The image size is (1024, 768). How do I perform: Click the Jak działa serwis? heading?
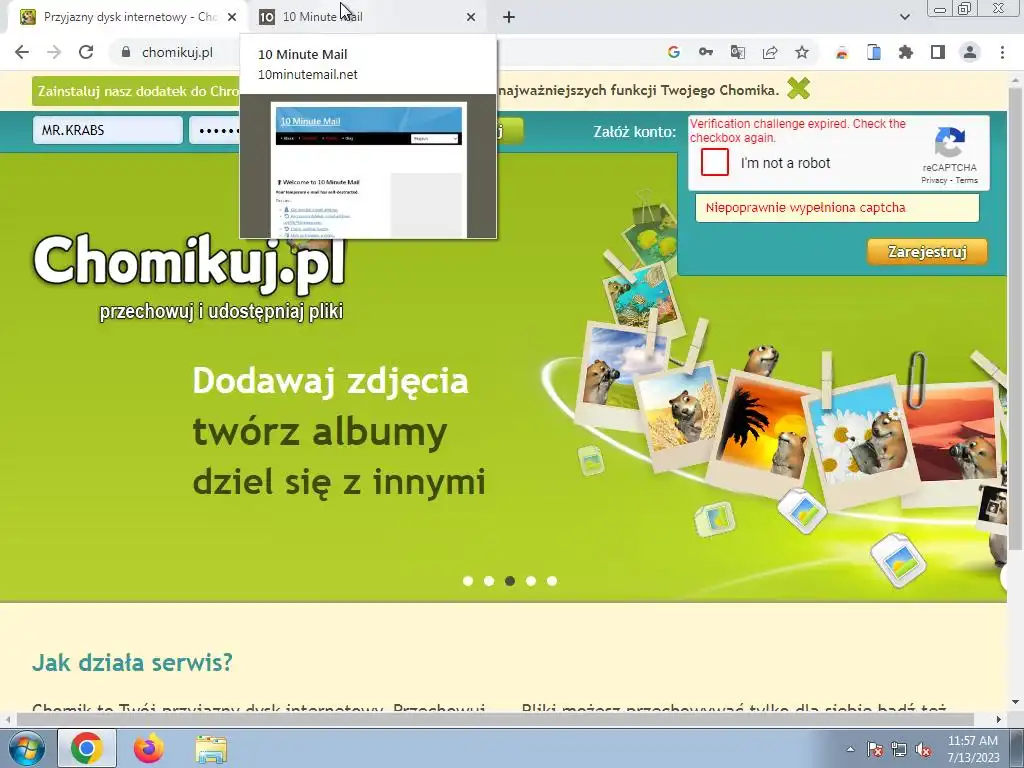(x=132, y=662)
